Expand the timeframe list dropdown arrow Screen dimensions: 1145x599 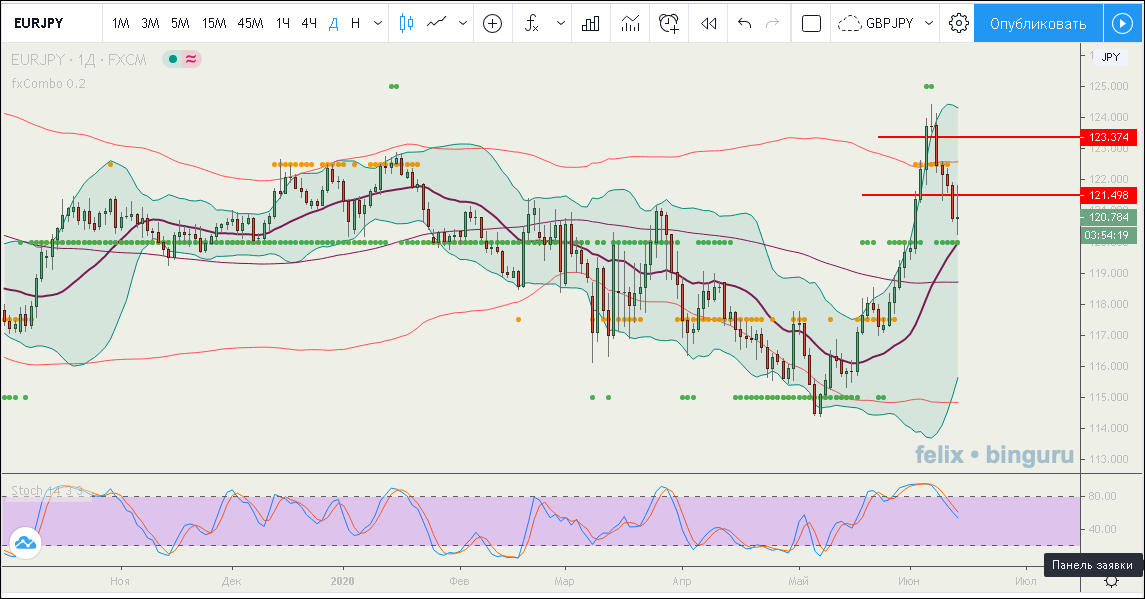tap(378, 23)
